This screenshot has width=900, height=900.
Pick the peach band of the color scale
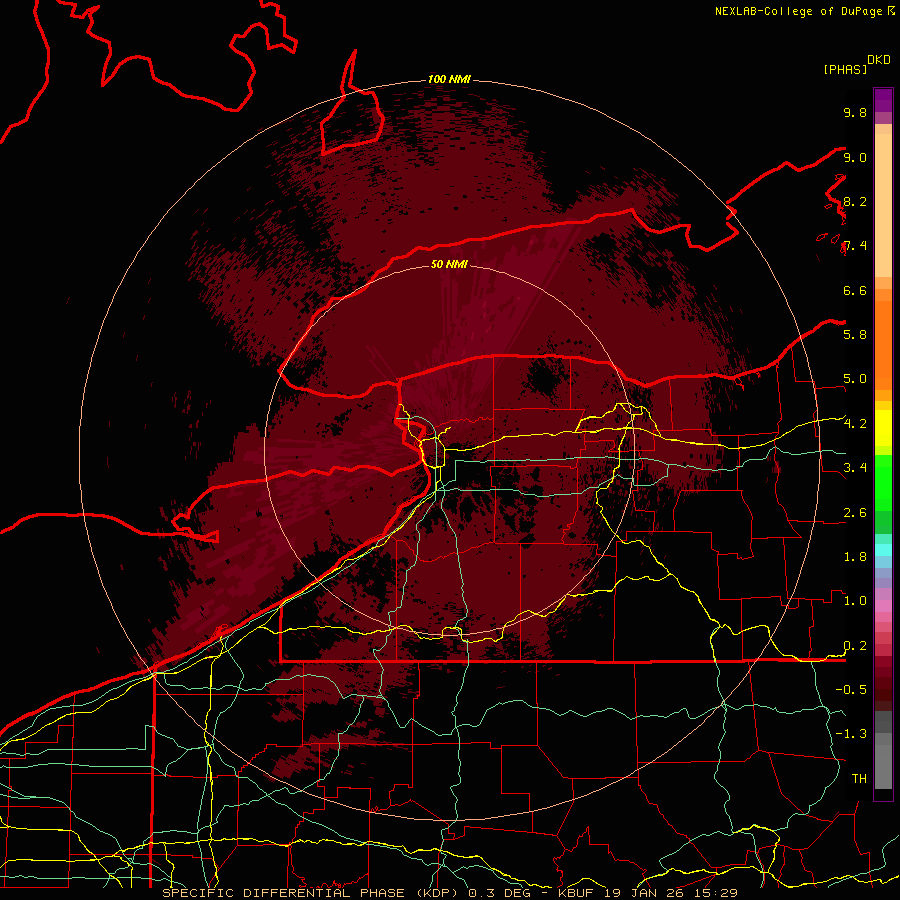click(883, 205)
